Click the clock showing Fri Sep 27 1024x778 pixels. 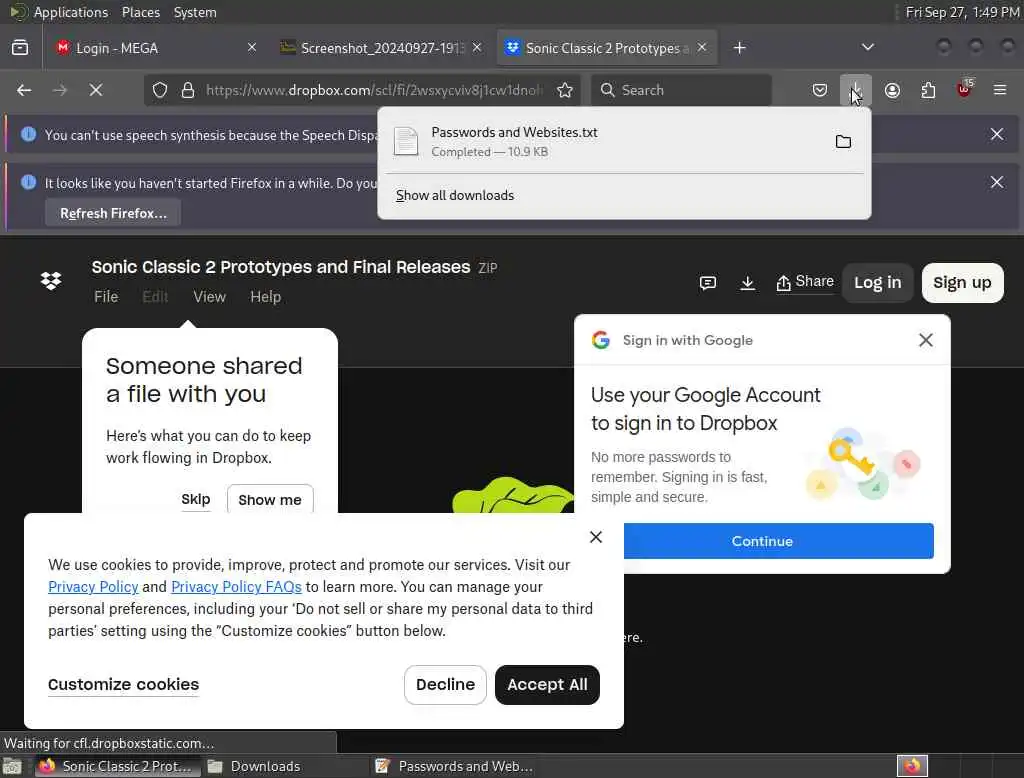coord(961,12)
